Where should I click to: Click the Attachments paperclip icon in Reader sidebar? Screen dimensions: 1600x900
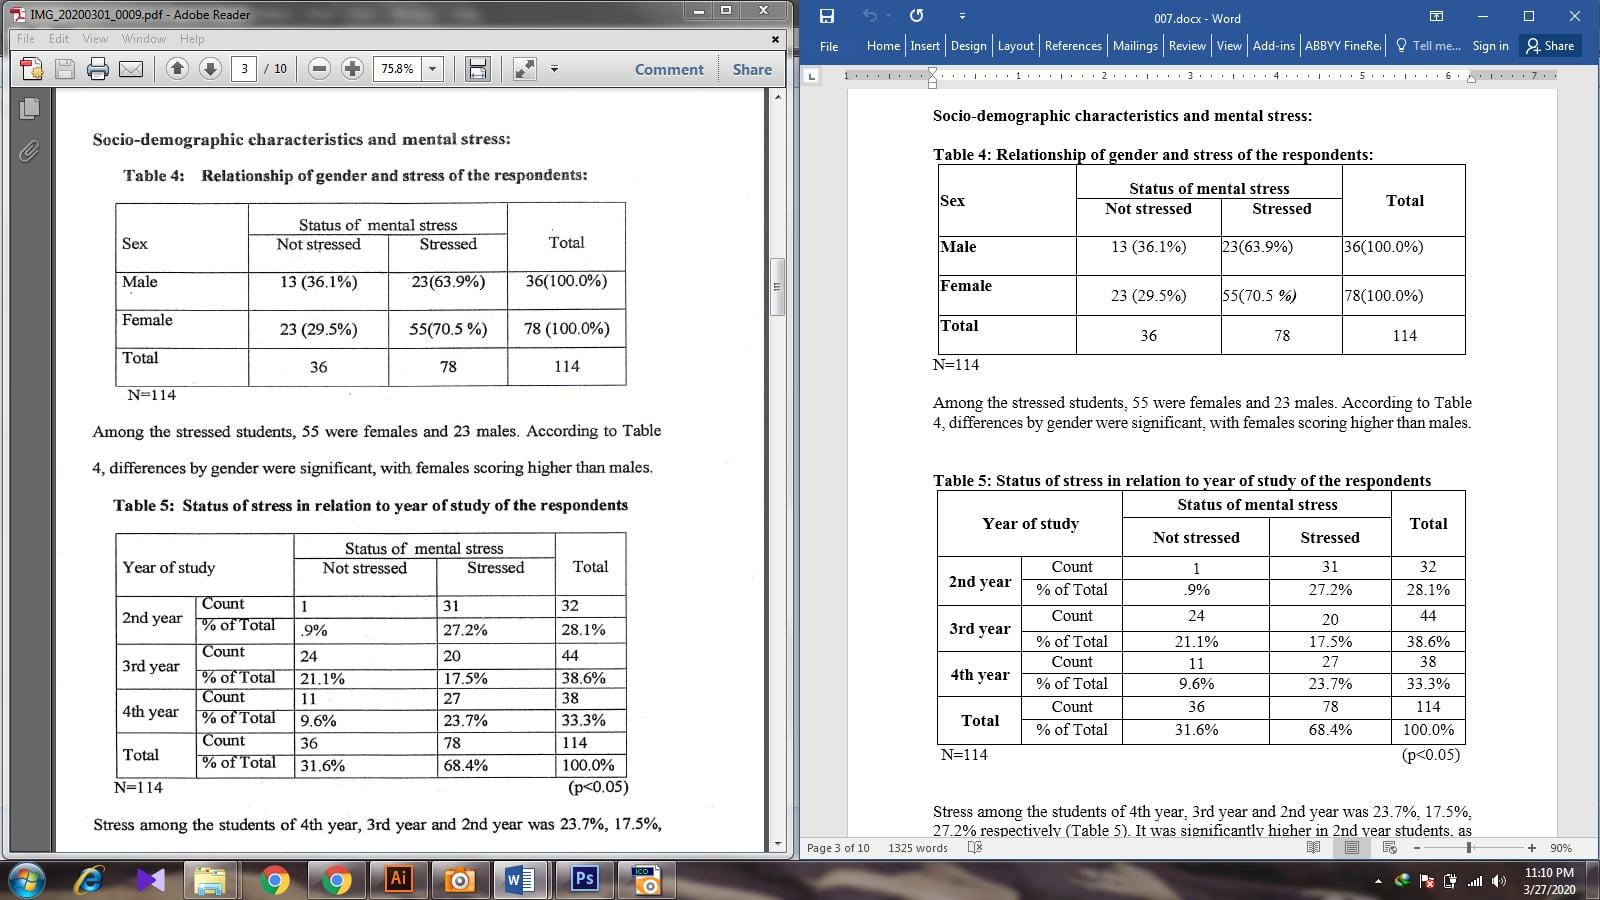[x=29, y=151]
